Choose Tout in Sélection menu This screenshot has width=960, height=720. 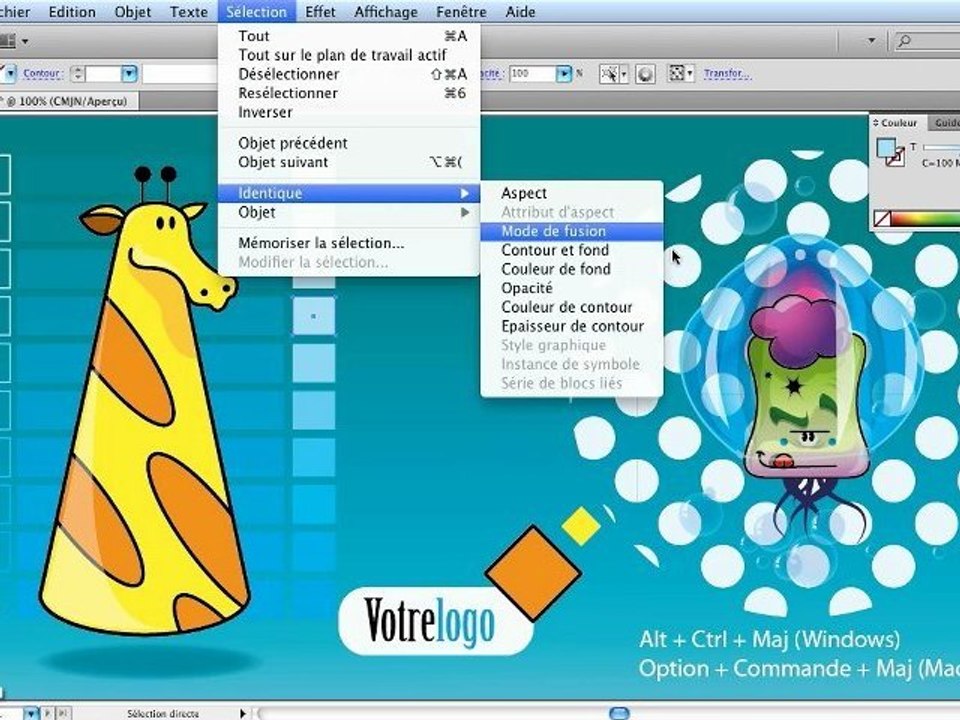(349, 36)
